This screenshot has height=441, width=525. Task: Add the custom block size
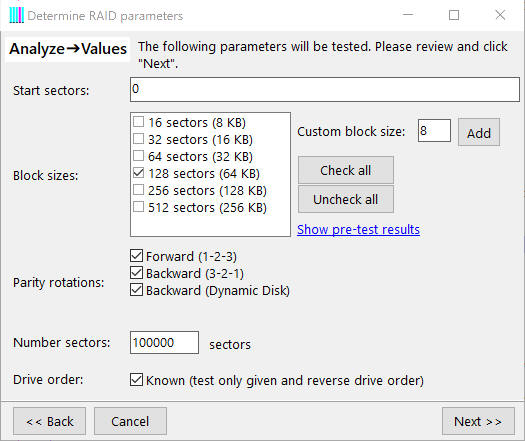pyautogui.click(x=479, y=132)
